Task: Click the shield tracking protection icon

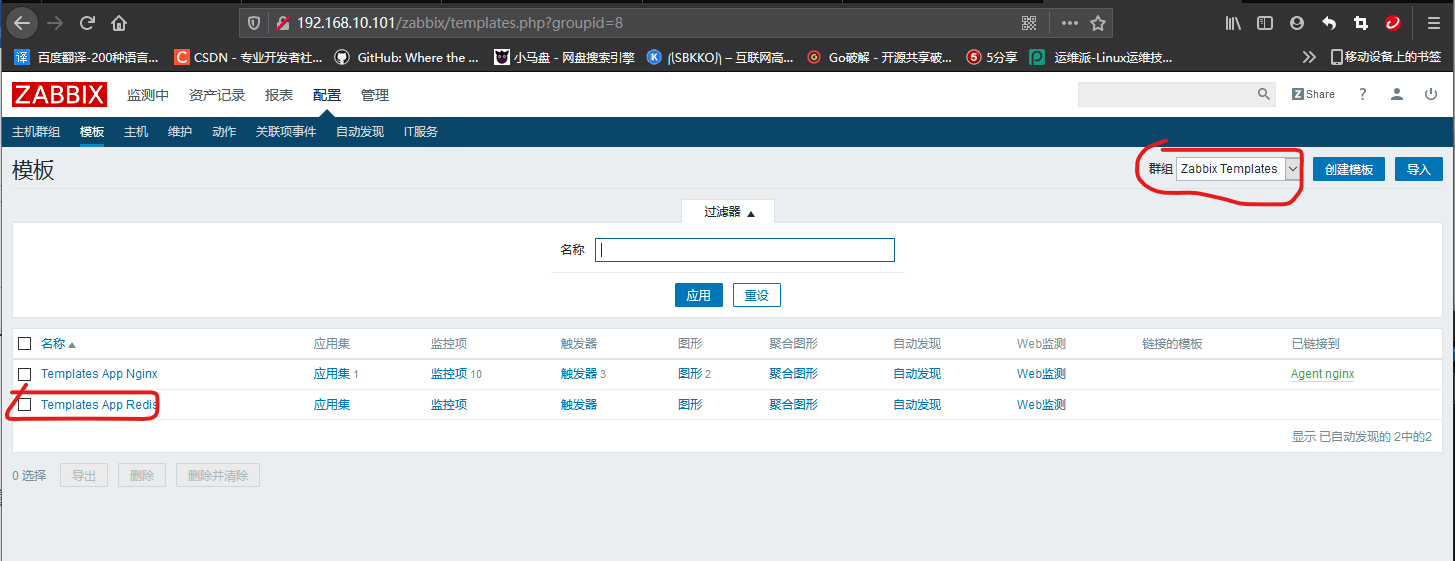Action: tap(254, 22)
